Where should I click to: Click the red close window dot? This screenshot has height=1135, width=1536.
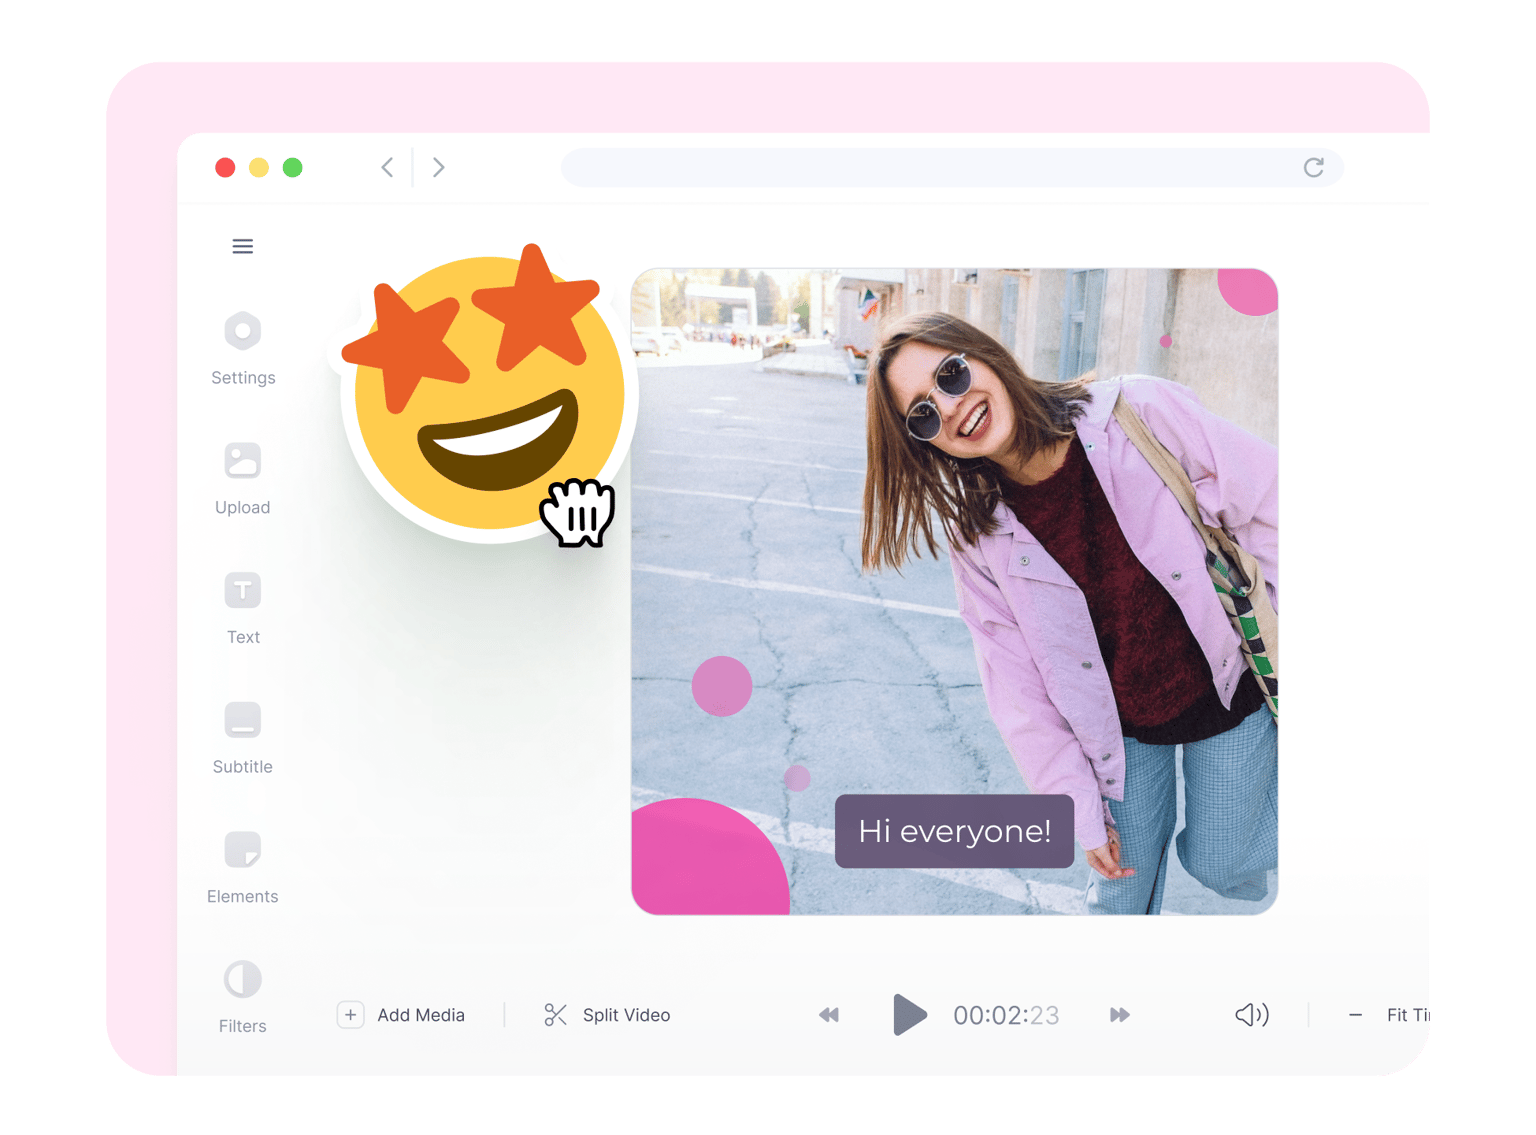(x=225, y=167)
